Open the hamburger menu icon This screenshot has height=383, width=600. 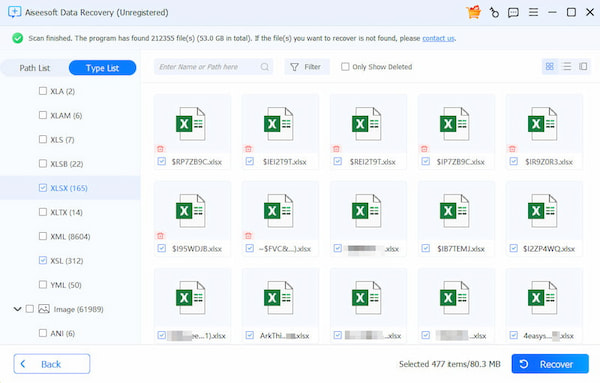533,12
